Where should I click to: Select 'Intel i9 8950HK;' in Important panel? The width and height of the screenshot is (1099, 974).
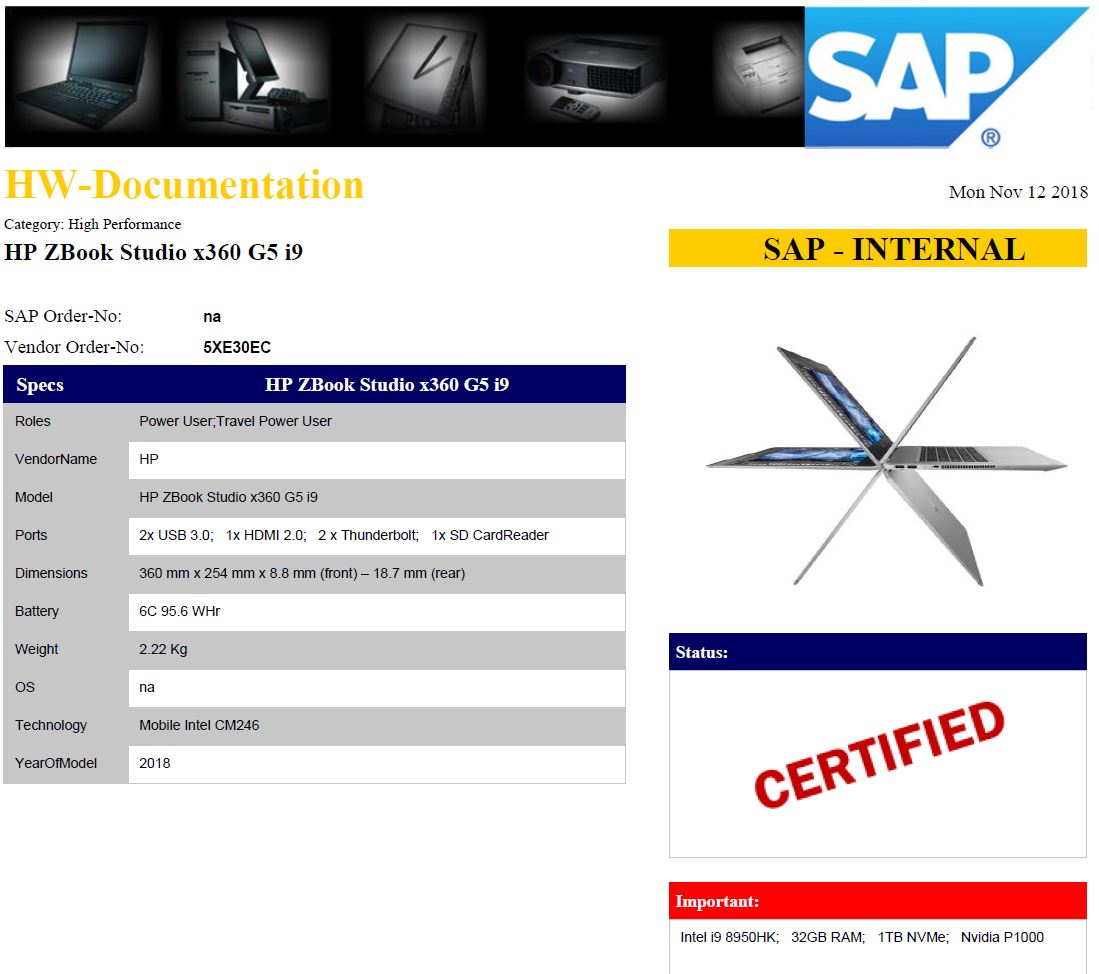pos(730,937)
